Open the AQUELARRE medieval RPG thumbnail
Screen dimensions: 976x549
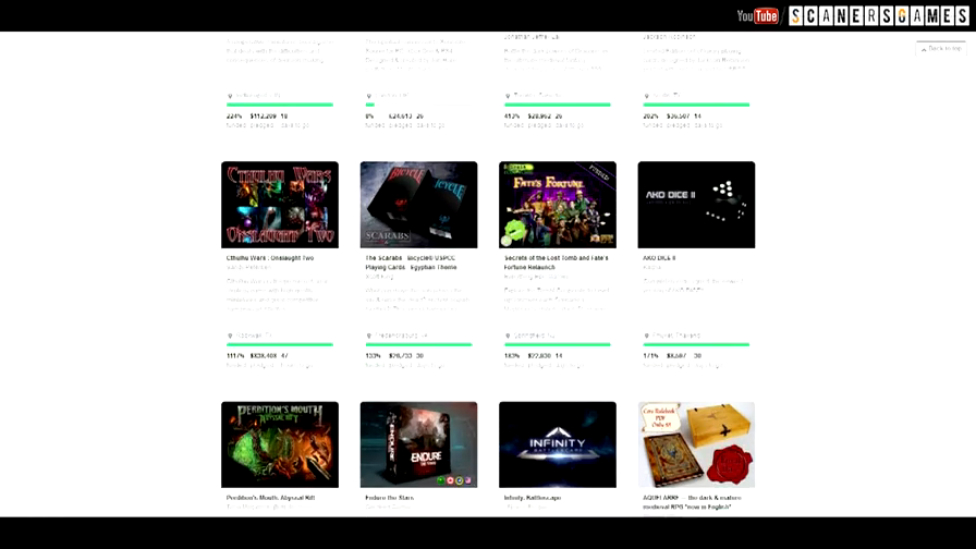click(696, 444)
